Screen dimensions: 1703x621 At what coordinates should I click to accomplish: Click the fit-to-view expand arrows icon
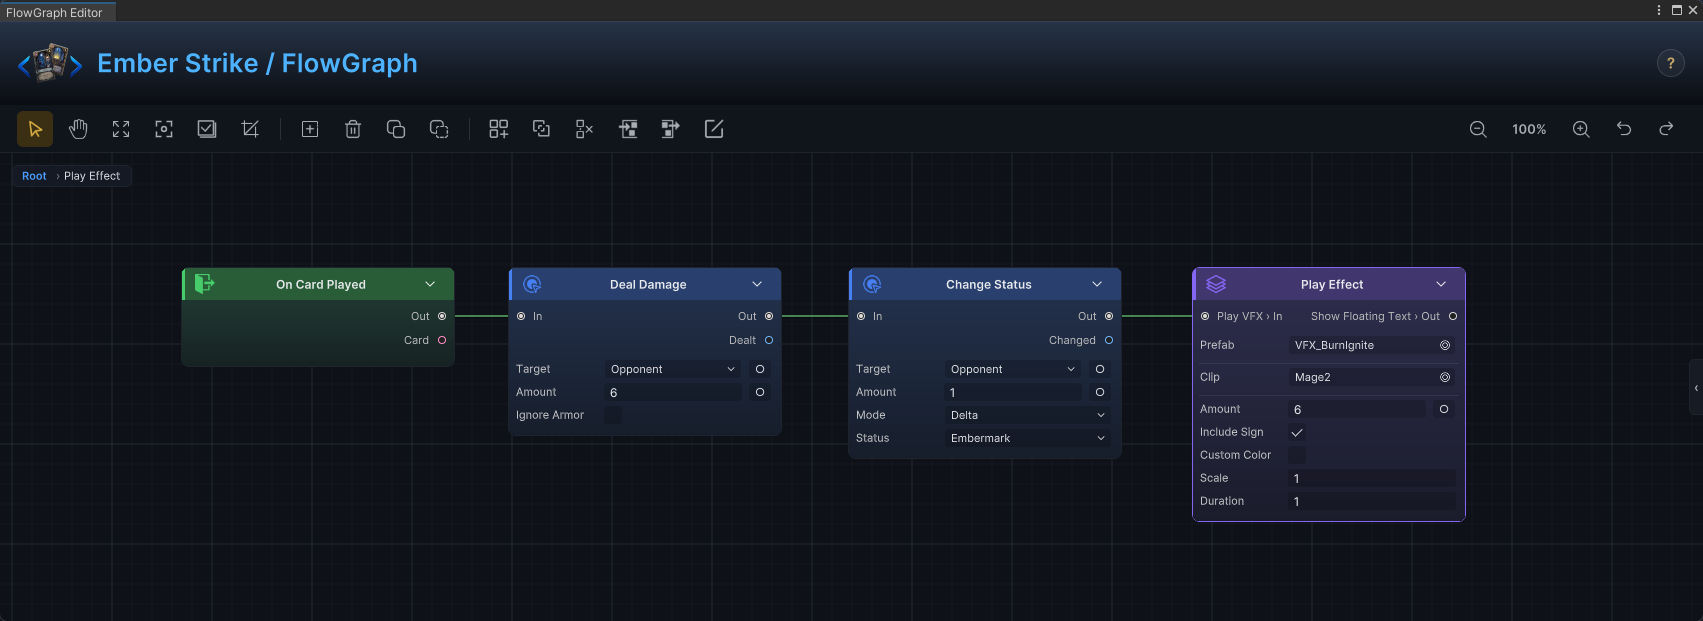(121, 129)
